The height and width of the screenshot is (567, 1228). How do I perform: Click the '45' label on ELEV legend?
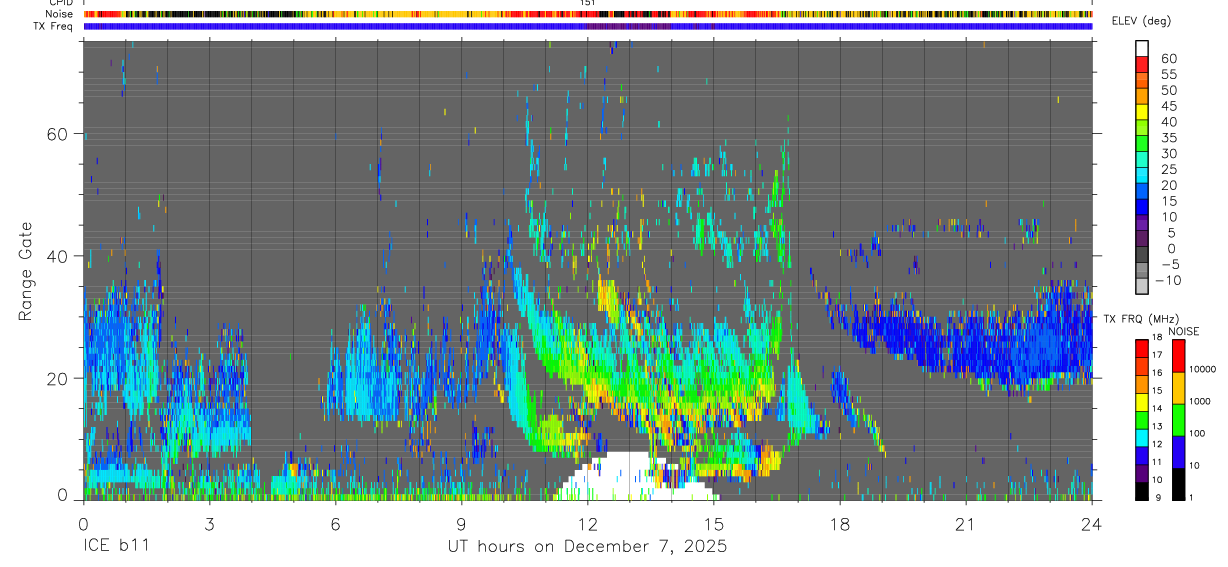(x=1168, y=106)
